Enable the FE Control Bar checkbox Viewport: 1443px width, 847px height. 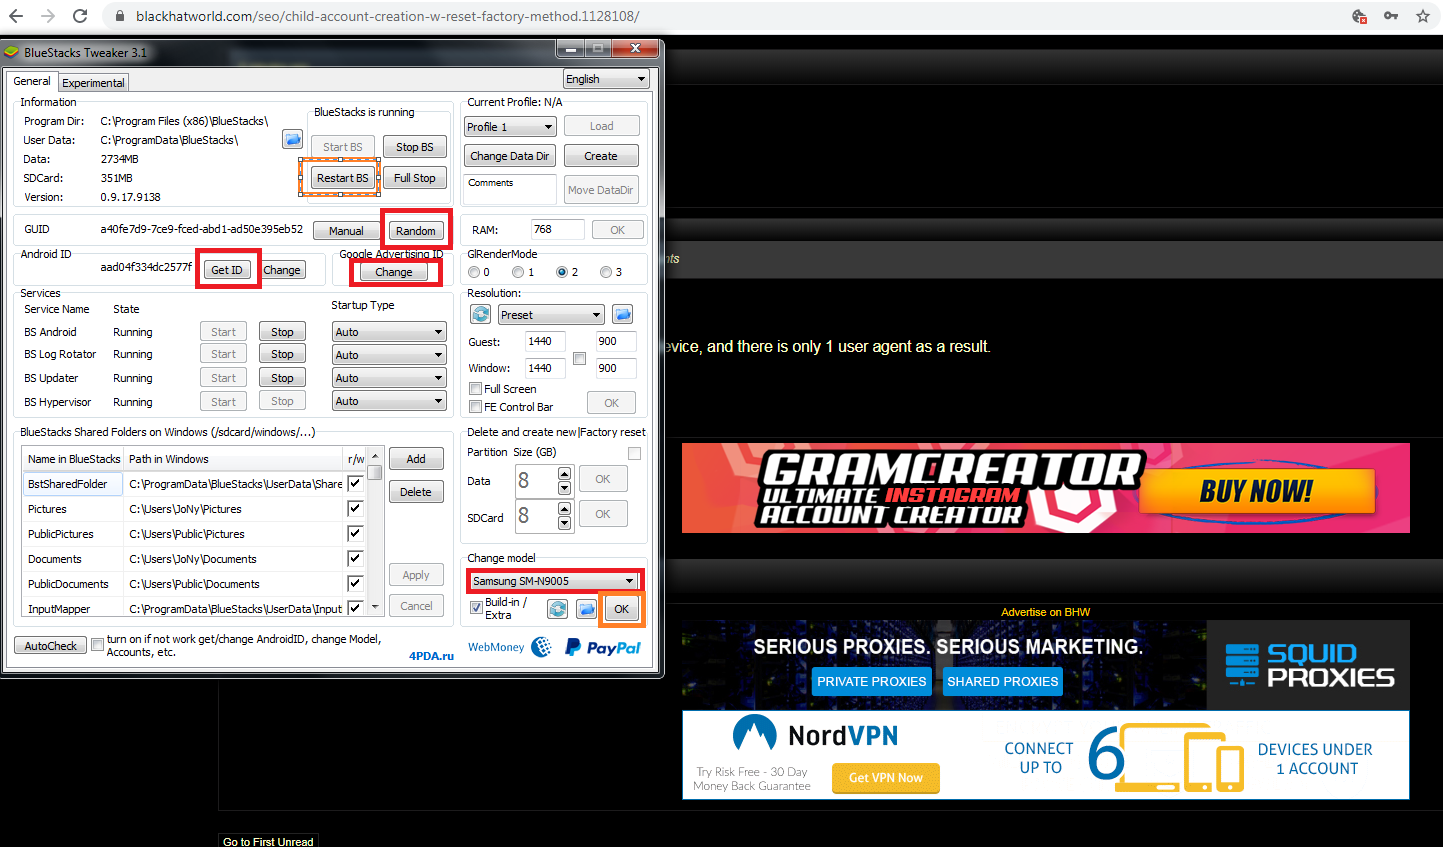coord(476,407)
